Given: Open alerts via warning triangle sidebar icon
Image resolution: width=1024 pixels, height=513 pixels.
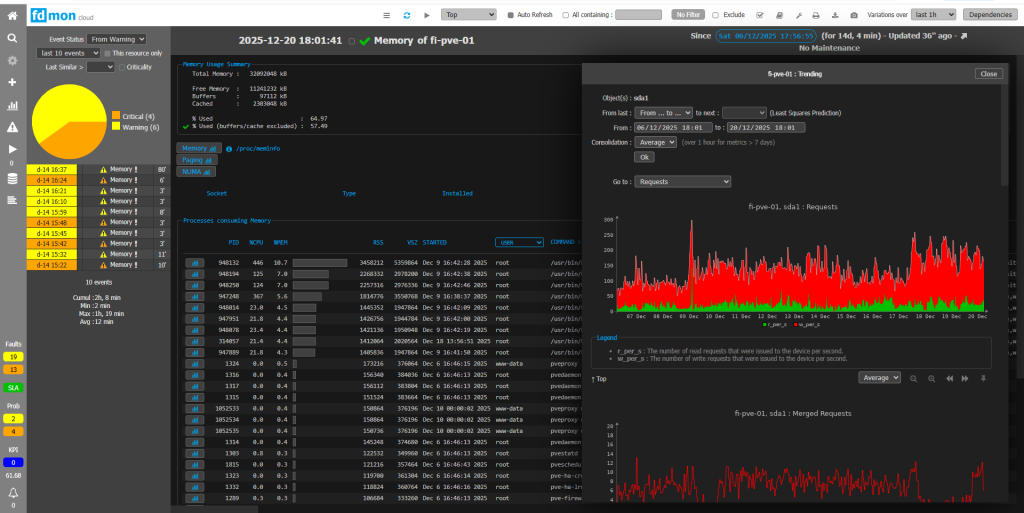Looking at the screenshot, I should click(x=12, y=127).
